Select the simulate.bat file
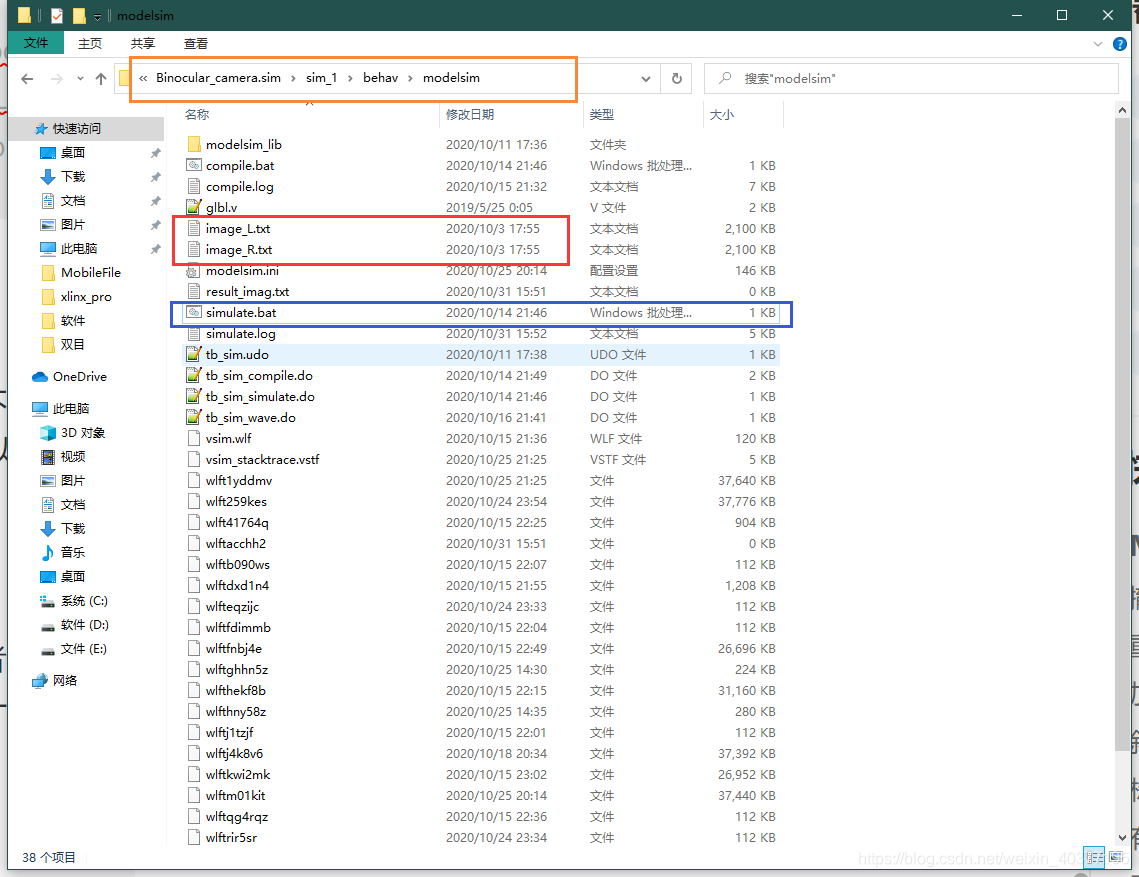 [241, 312]
